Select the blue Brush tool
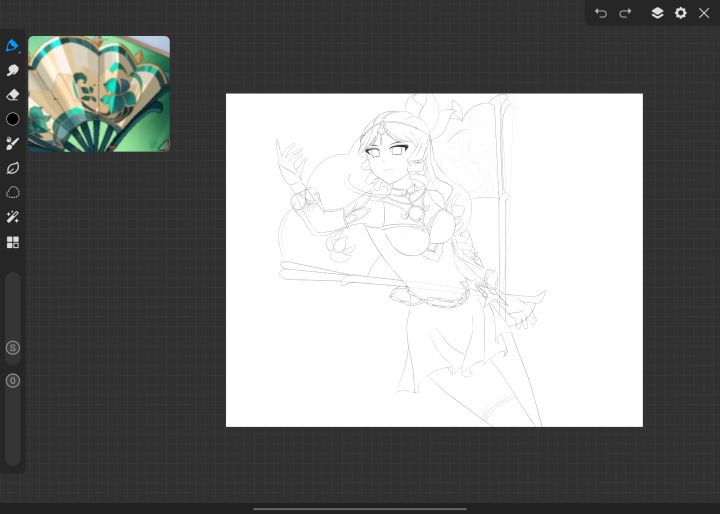 [x=12, y=45]
